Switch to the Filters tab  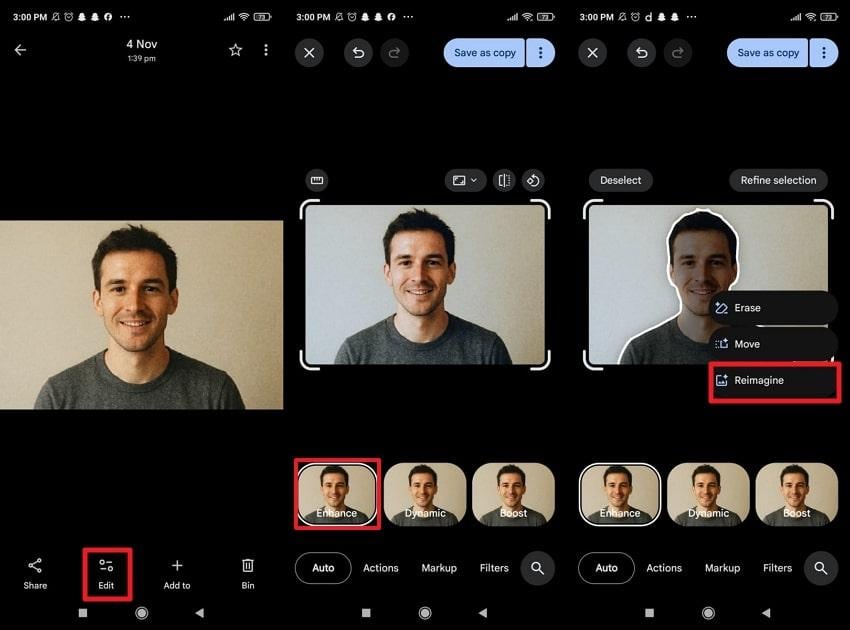pos(493,567)
